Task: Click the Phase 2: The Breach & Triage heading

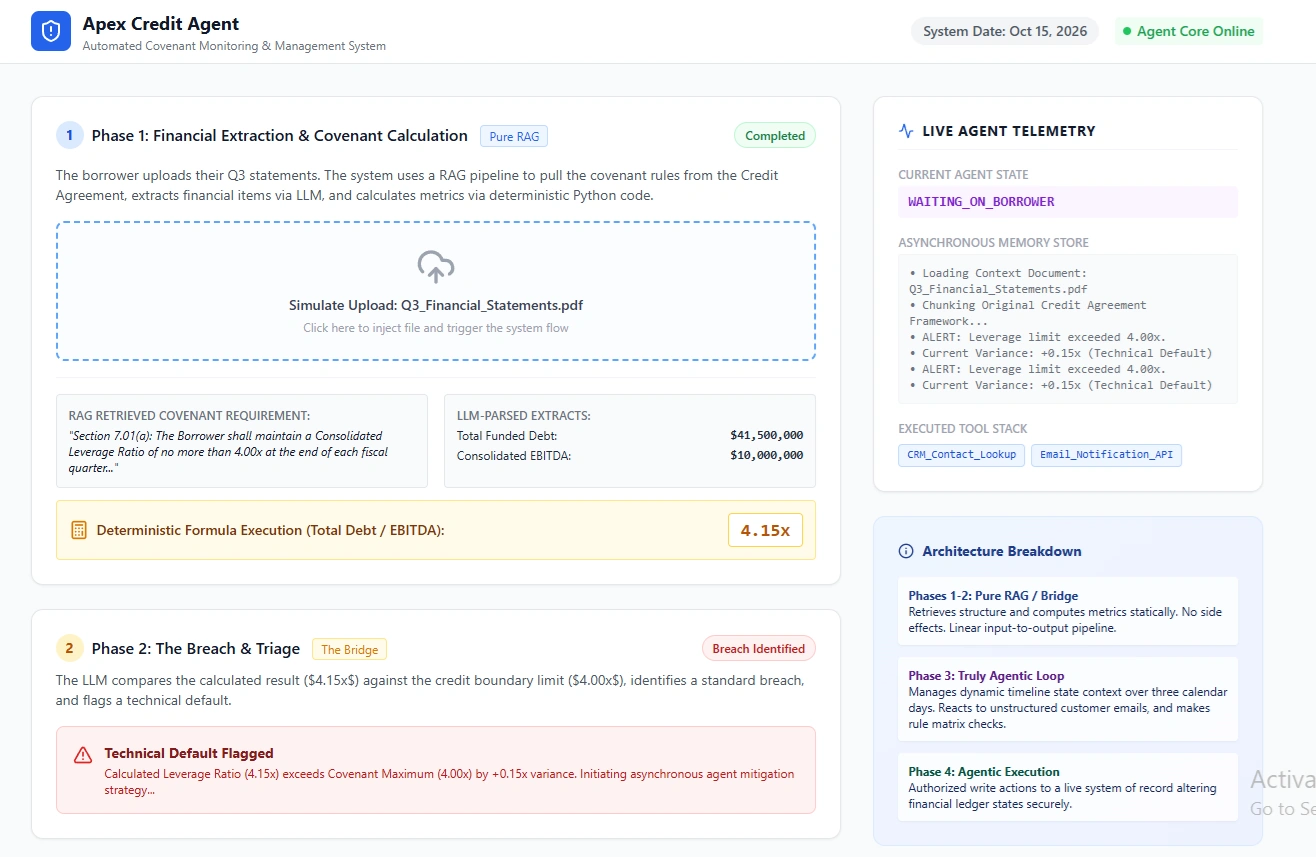Action: pyautogui.click(x=196, y=649)
